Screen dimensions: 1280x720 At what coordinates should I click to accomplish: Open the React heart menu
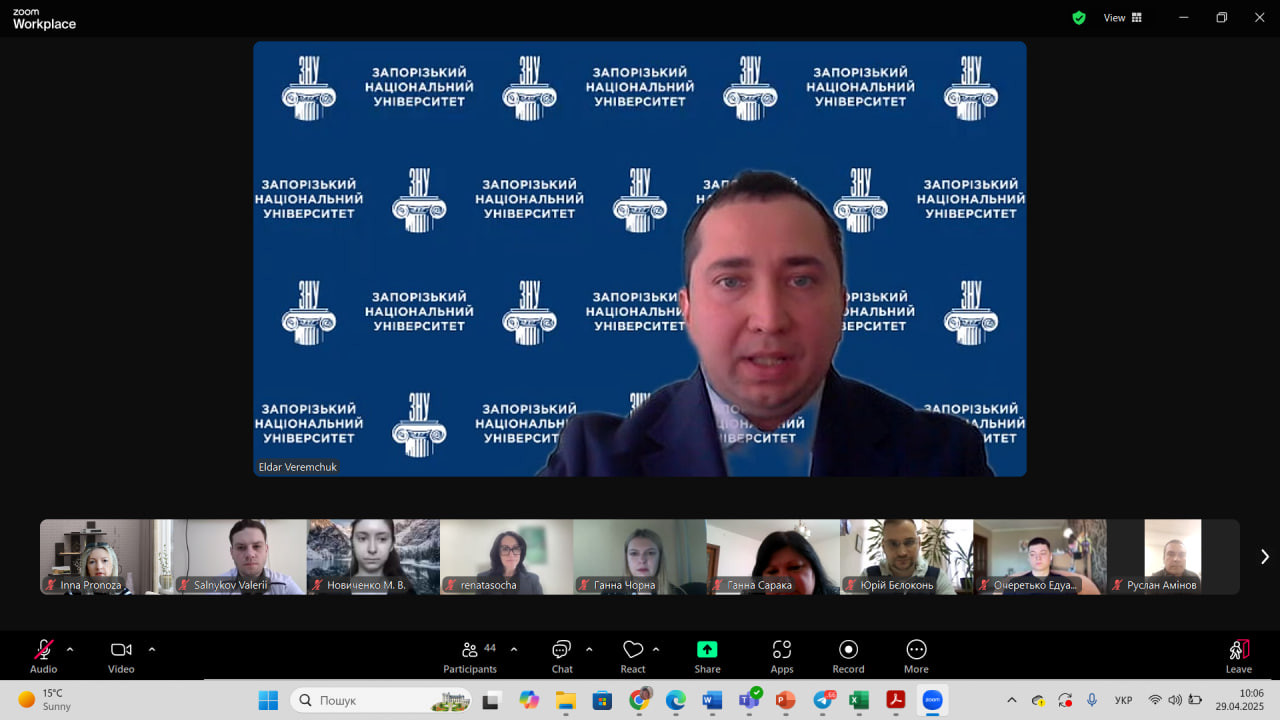click(x=633, y=656)
